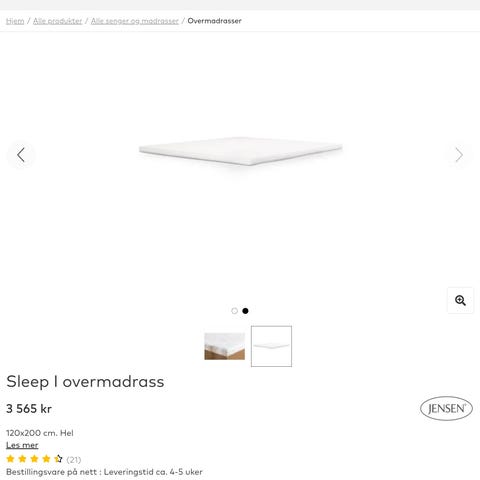480x480 pixels.
Task: Open the zoom magnifier icon
Action: (460, 300)
